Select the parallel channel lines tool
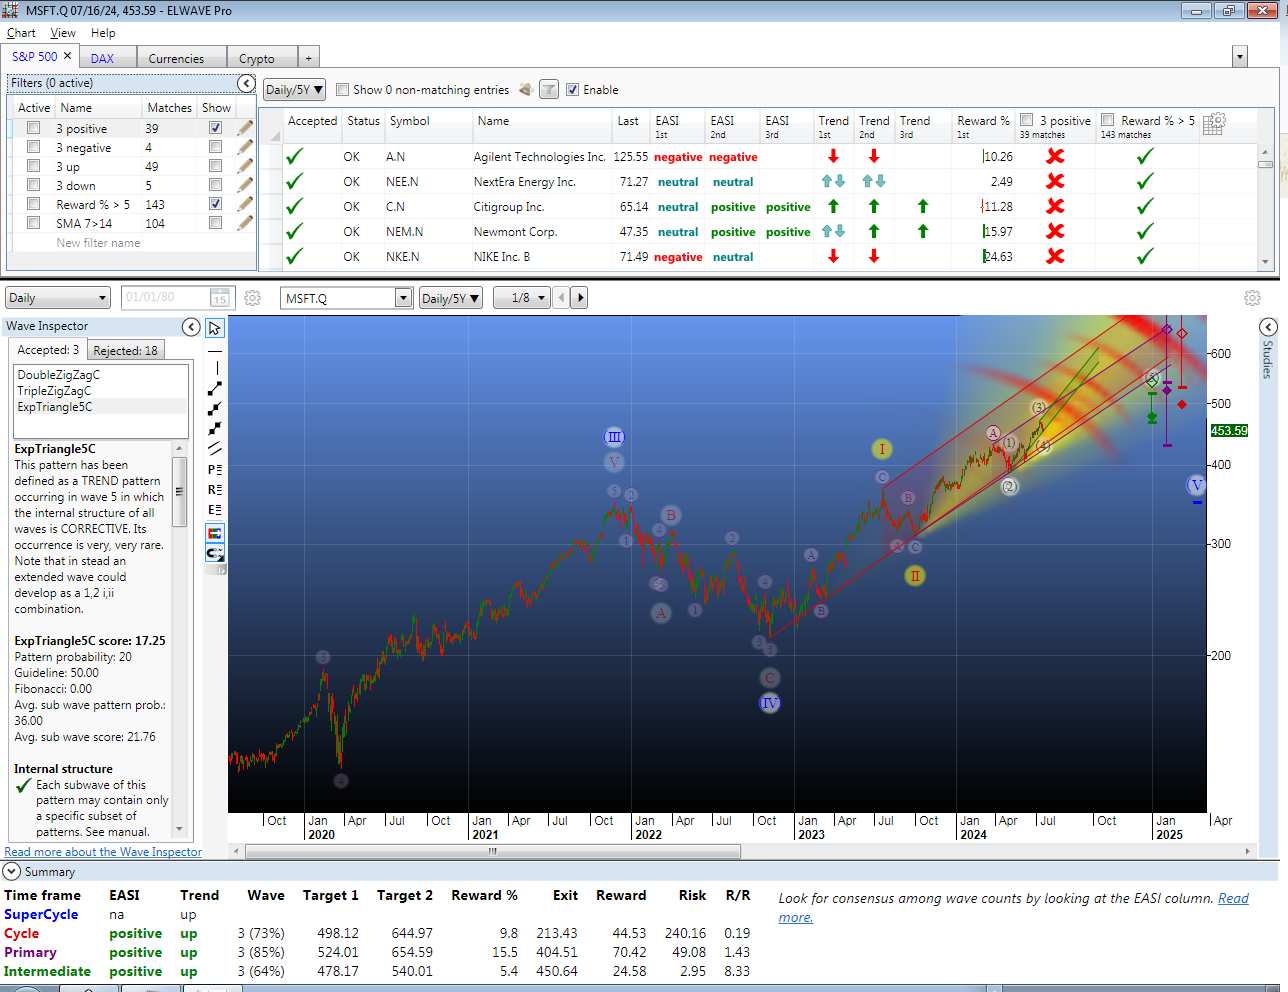This screenshot has height=992, width=1288. (x=215, y=449)
